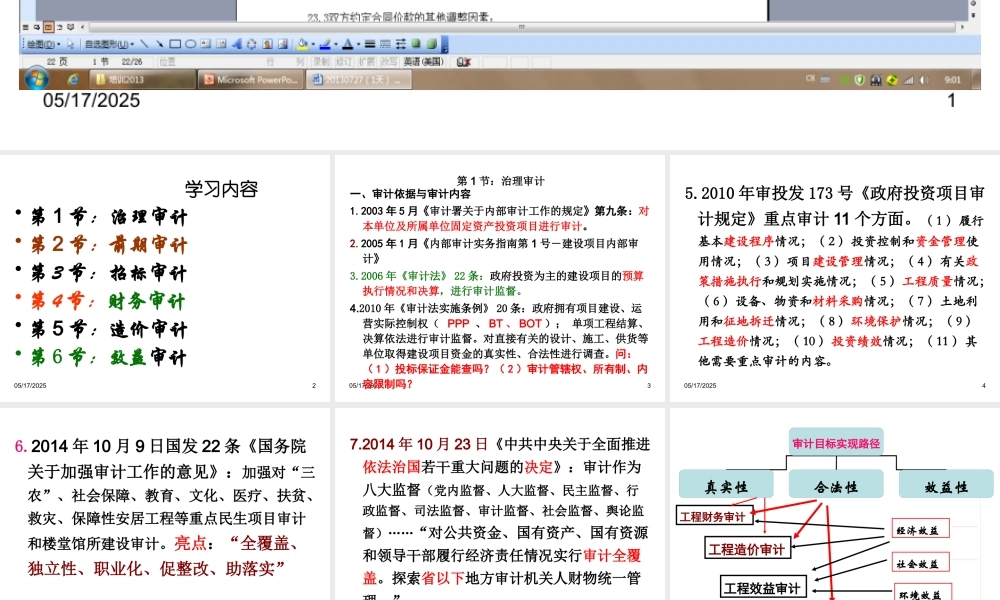Open dash style options
This screenshot has width=1000, height=600.
pos(385,44)
